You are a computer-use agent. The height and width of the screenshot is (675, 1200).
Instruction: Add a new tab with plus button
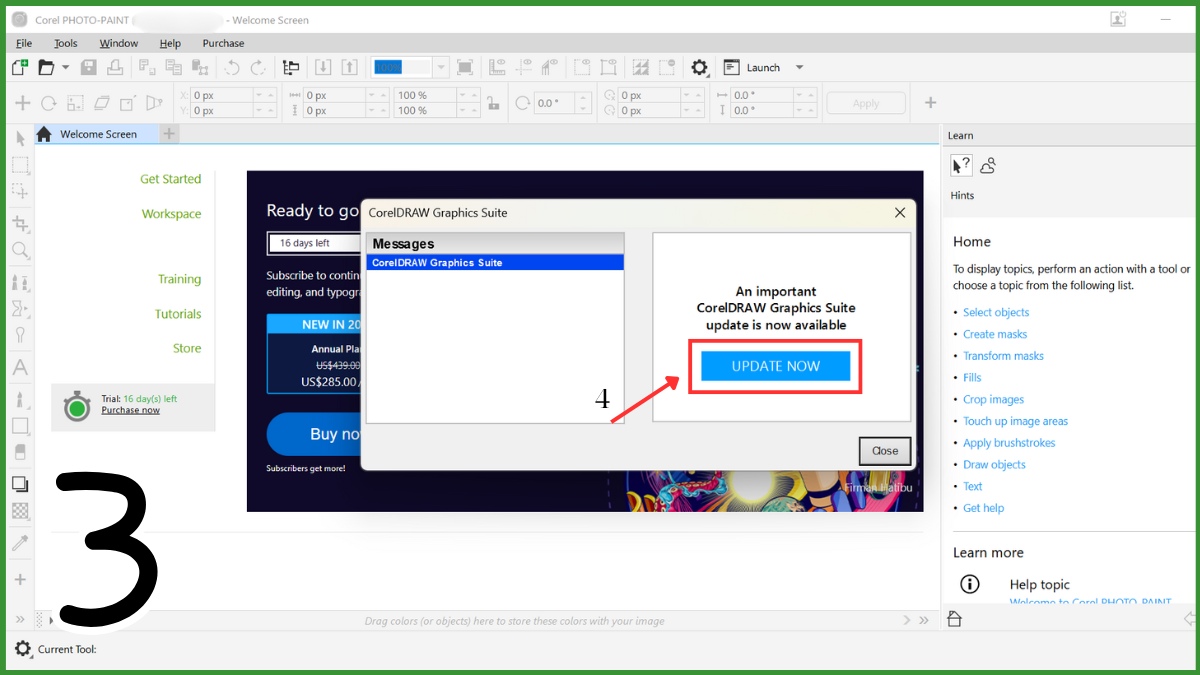pyautogui.click(x=169, y=134)
